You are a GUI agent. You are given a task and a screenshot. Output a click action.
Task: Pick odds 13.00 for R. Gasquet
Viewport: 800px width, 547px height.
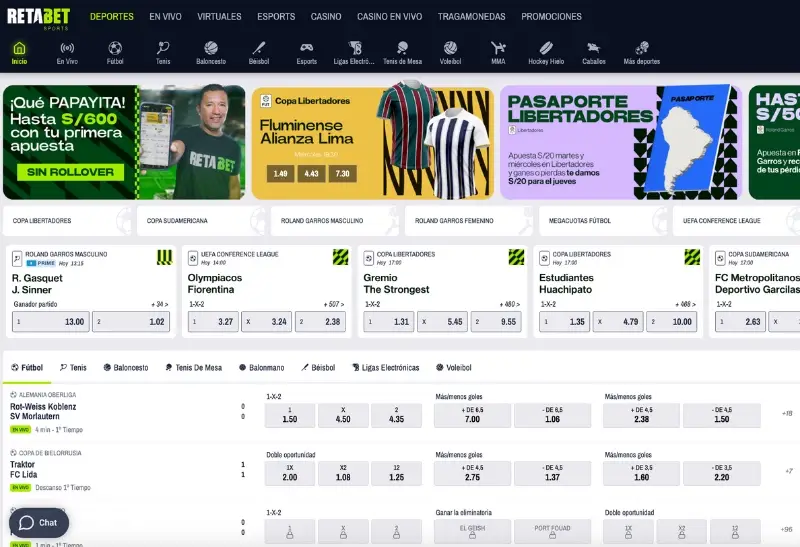48,322
